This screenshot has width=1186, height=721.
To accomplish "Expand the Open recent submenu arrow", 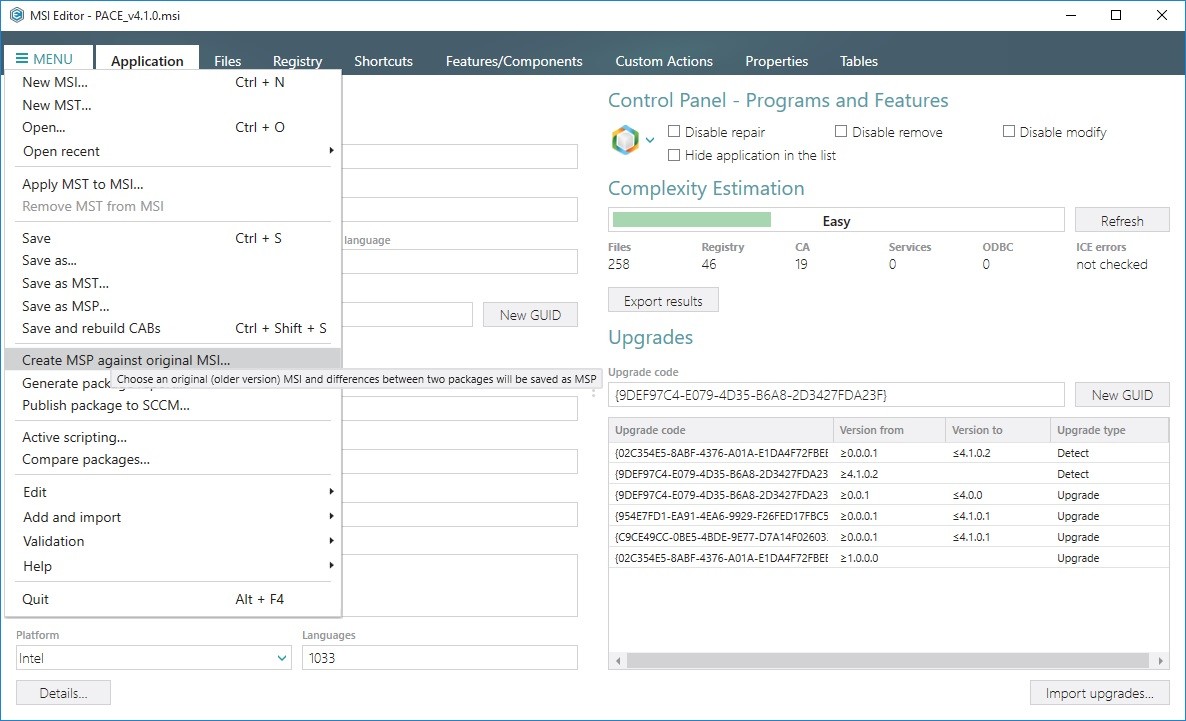I will coord(331,151).
